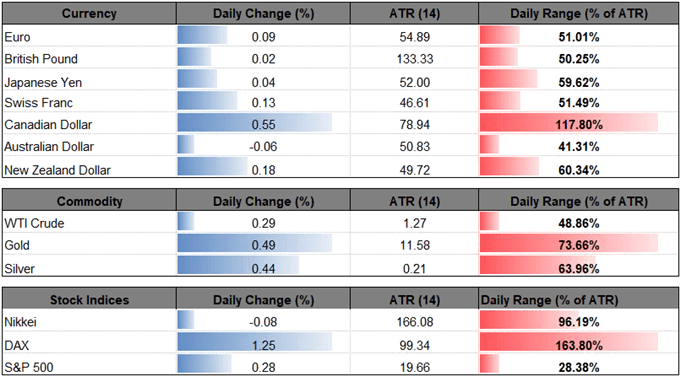Viewport: 680px width, 376px height.
Task: Select the Commodity table header
Action: tap(89, 201)
